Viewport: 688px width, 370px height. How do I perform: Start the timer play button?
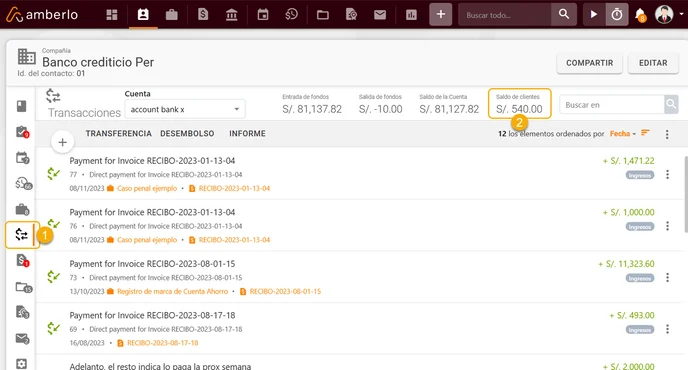click(x=594, y=14)
